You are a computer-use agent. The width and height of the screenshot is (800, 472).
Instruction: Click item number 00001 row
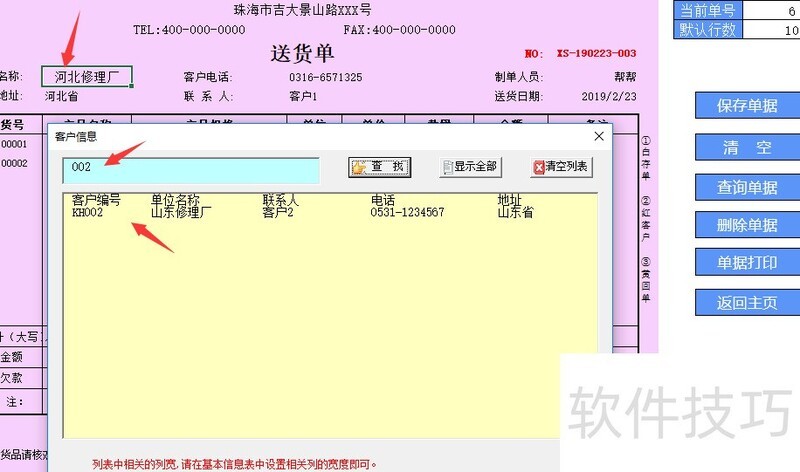pos(14,144)
